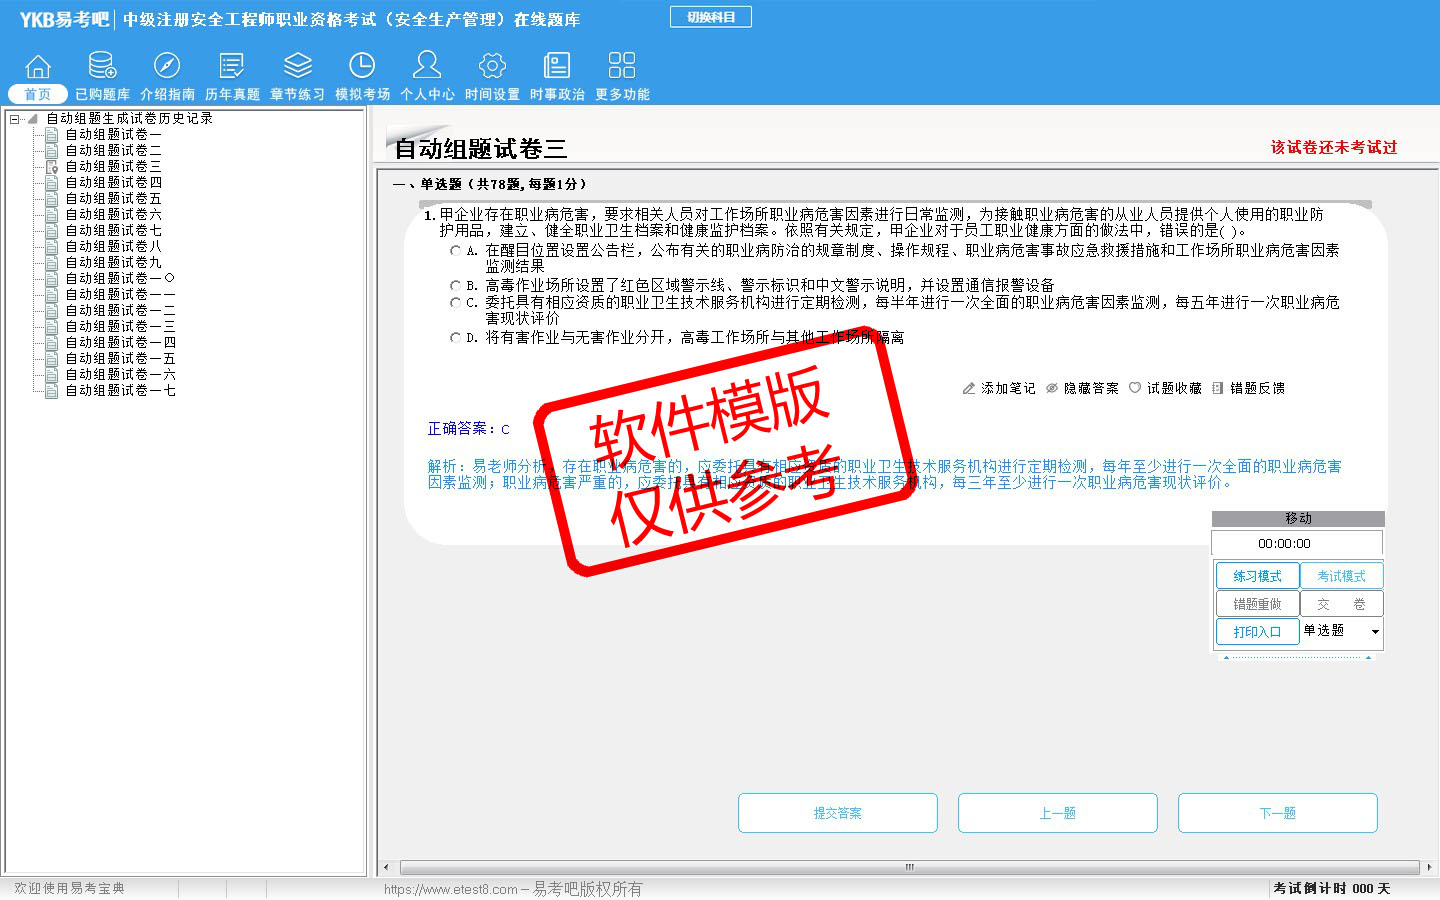Collapse the 自动组题生成试卷历史记录 tree root
This screenshot has height=900, width=1440.
[15, 119]
